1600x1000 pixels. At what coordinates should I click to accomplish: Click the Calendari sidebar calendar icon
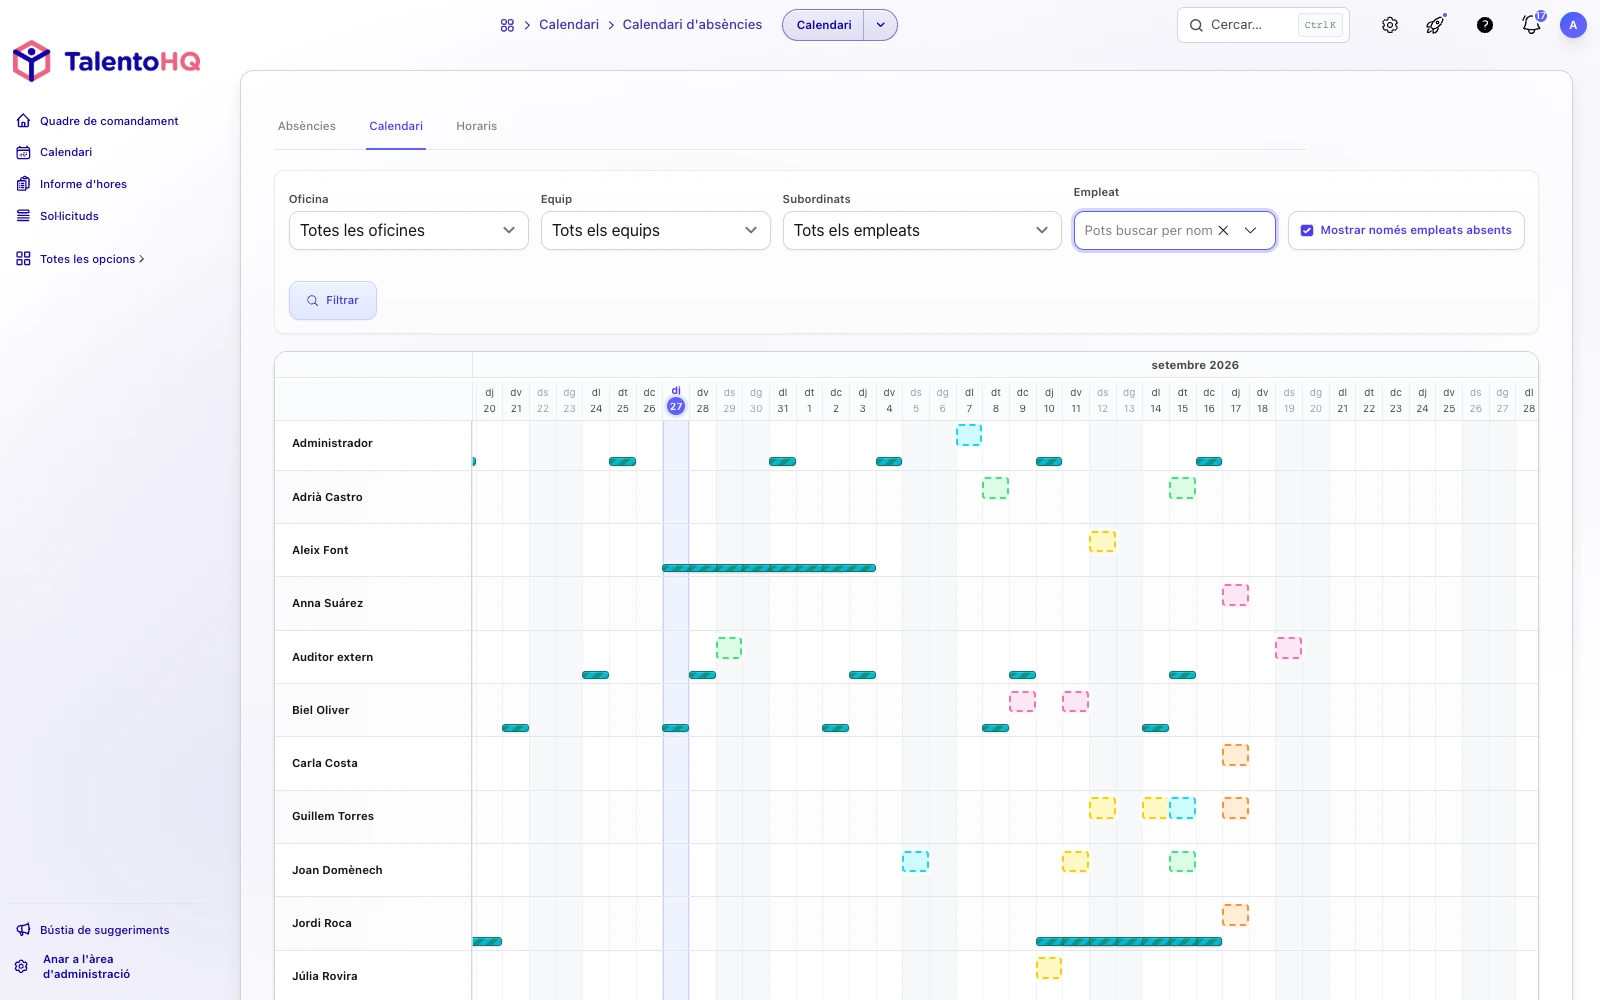point(23,152)
